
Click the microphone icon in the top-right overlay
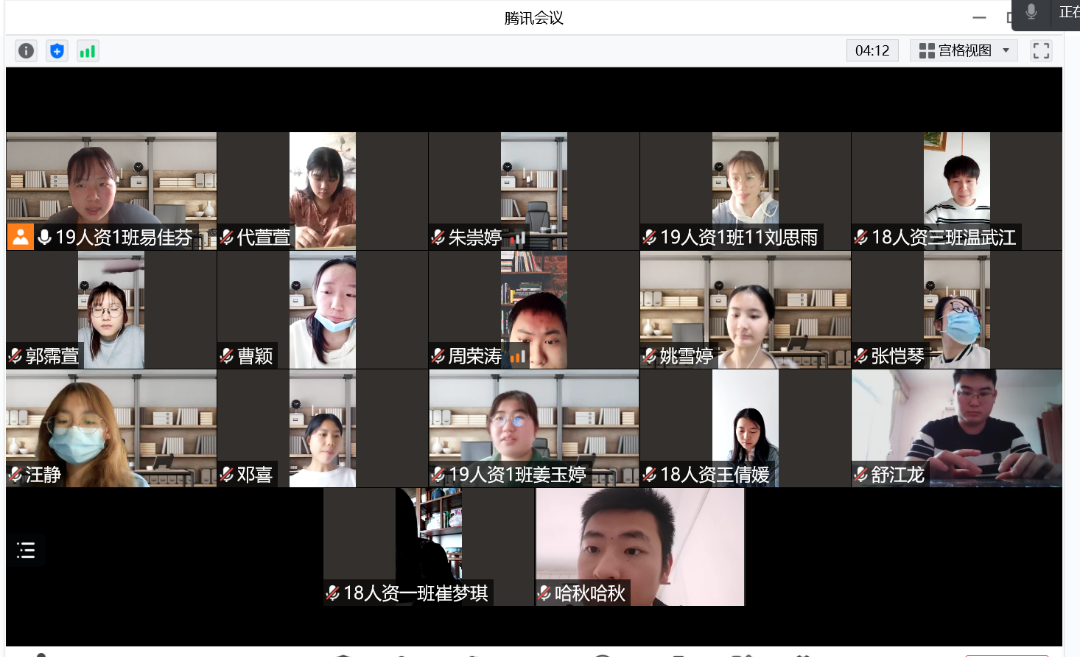pyautogui.click(x=1031, y=12)
